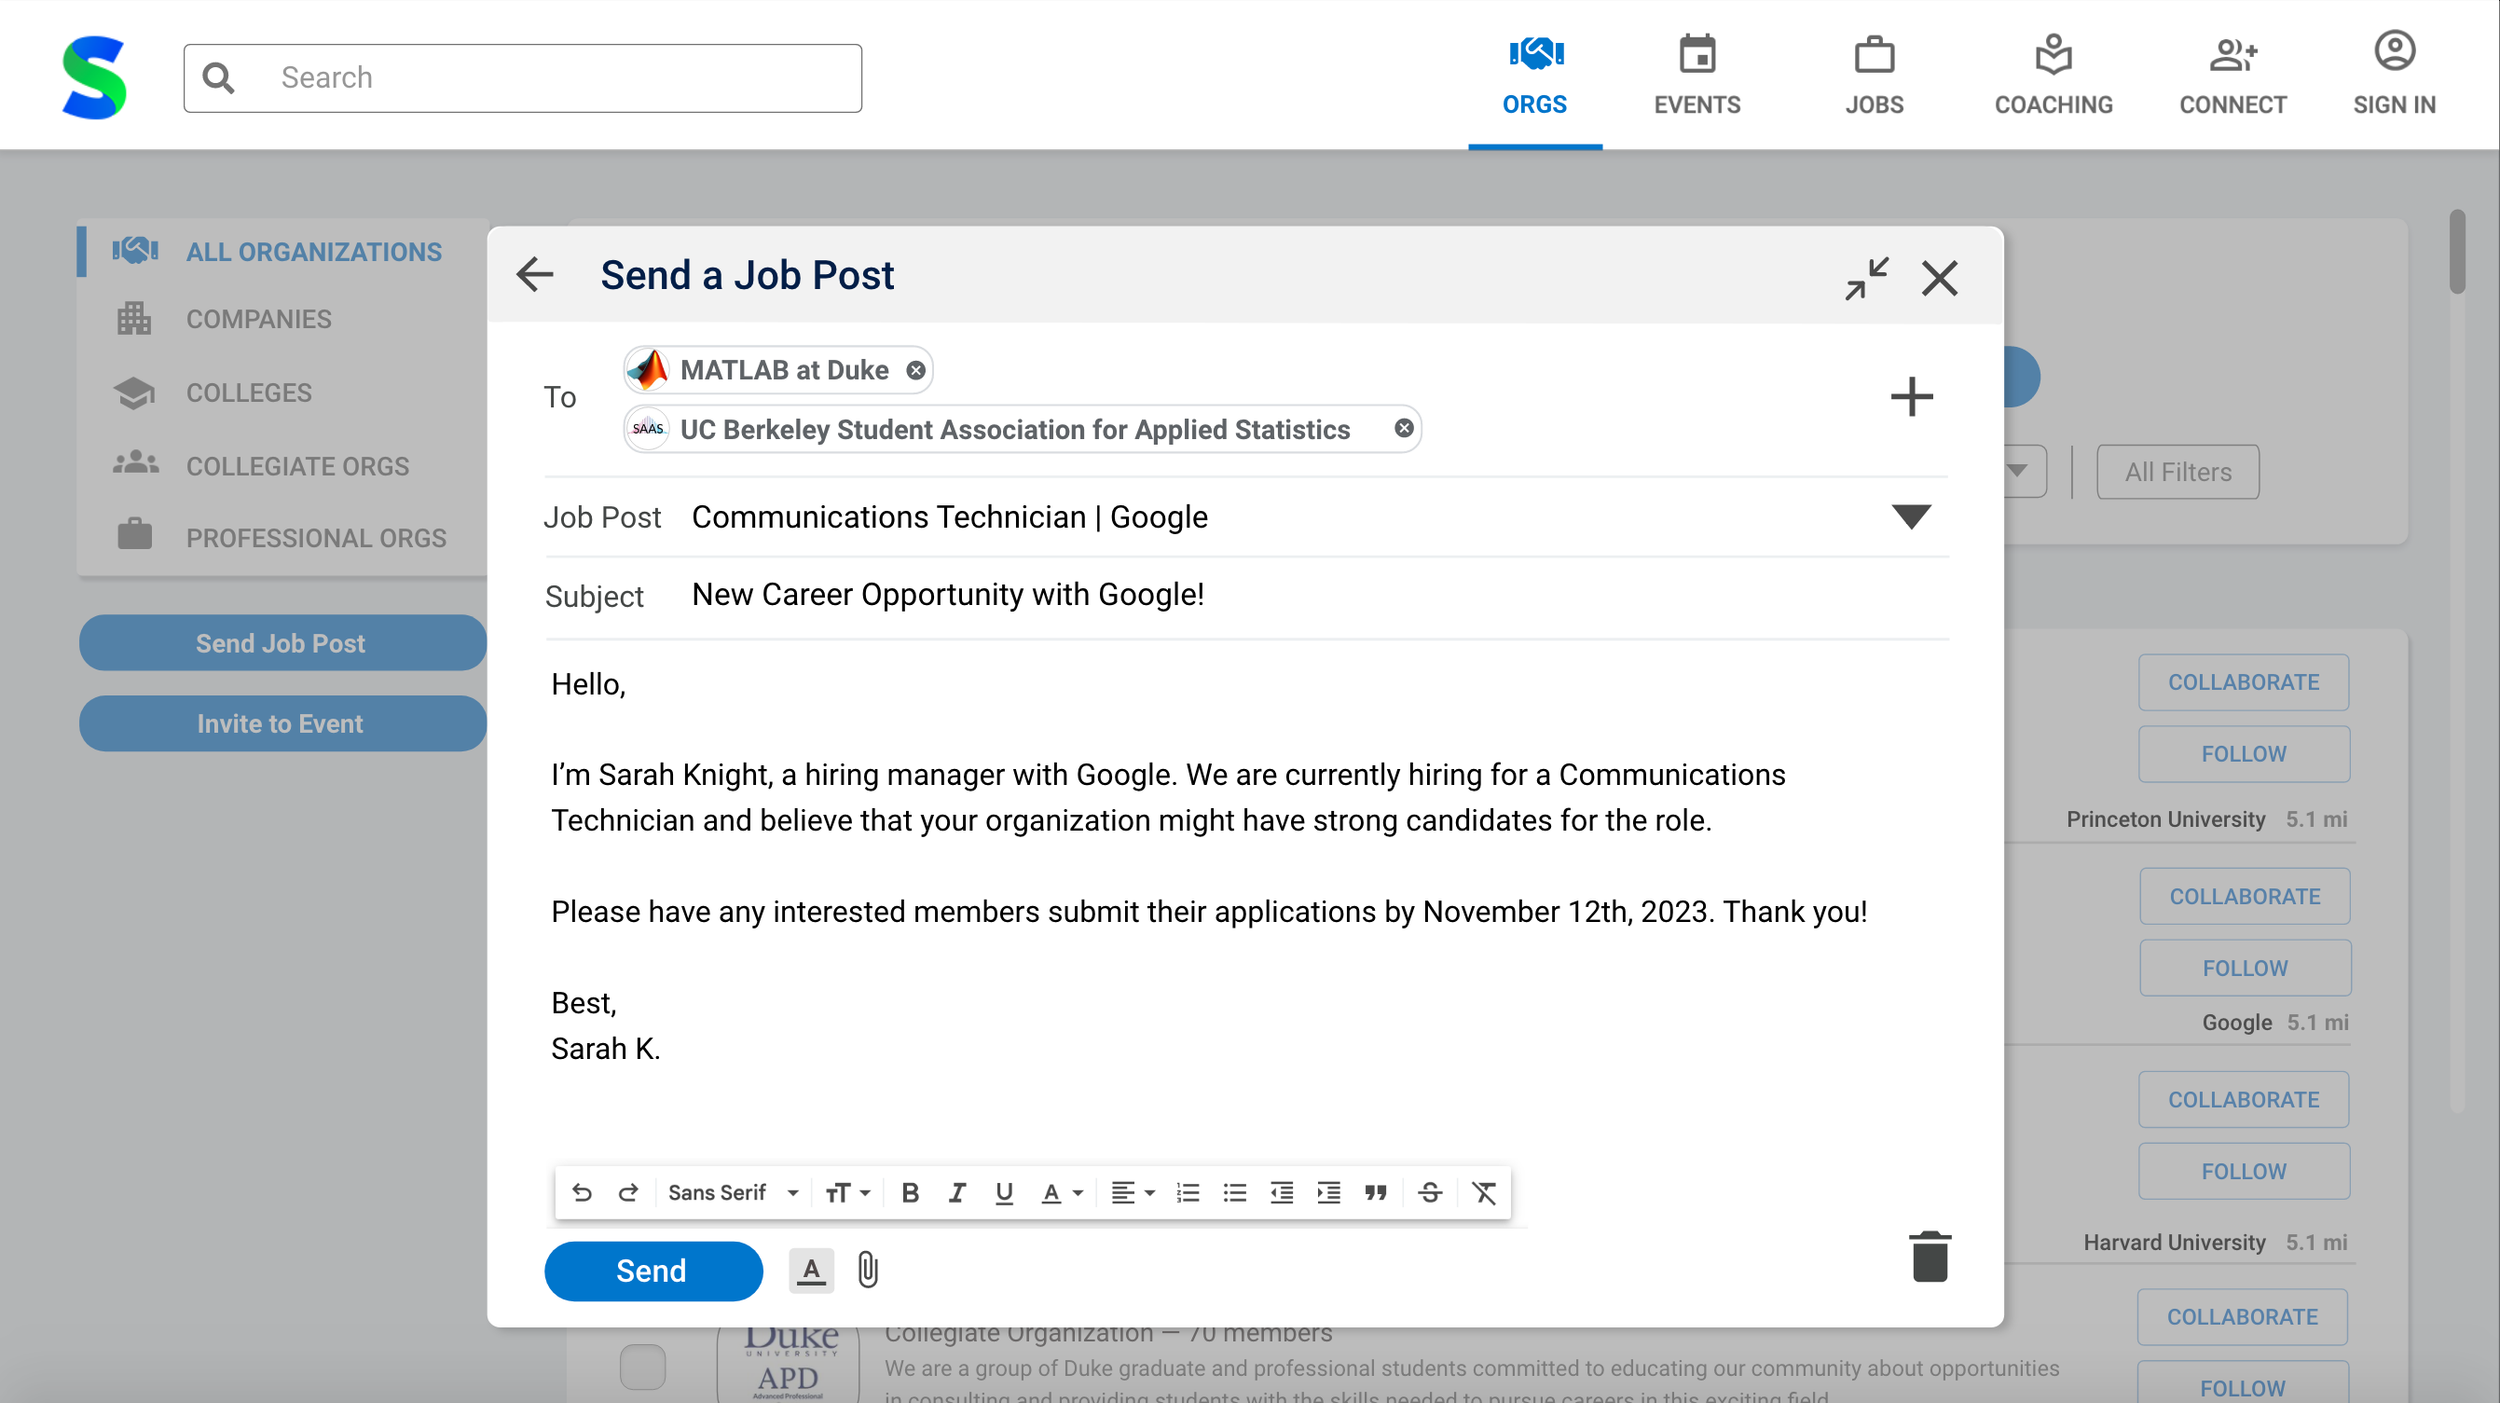Start a numbered list
Image resolution: width=2500 pixels, height=1403 pixels.
pyautogui.click(x=1187, y=1192)
